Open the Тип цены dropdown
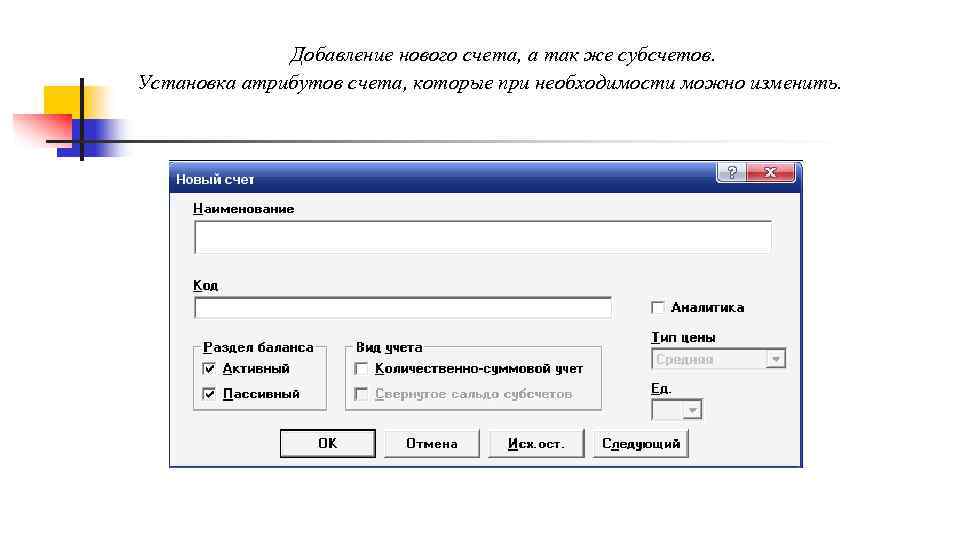Viewport: 960px width, 540px height. point(776,359)
